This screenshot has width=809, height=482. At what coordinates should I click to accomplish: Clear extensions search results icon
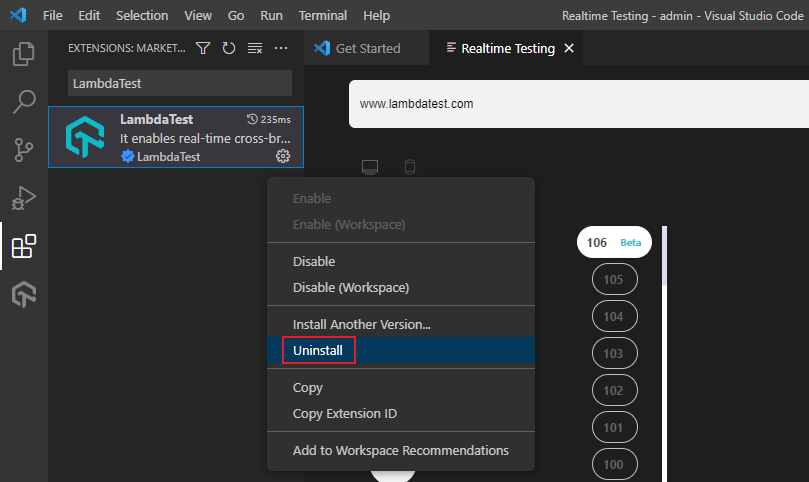(x=255, y=48)
